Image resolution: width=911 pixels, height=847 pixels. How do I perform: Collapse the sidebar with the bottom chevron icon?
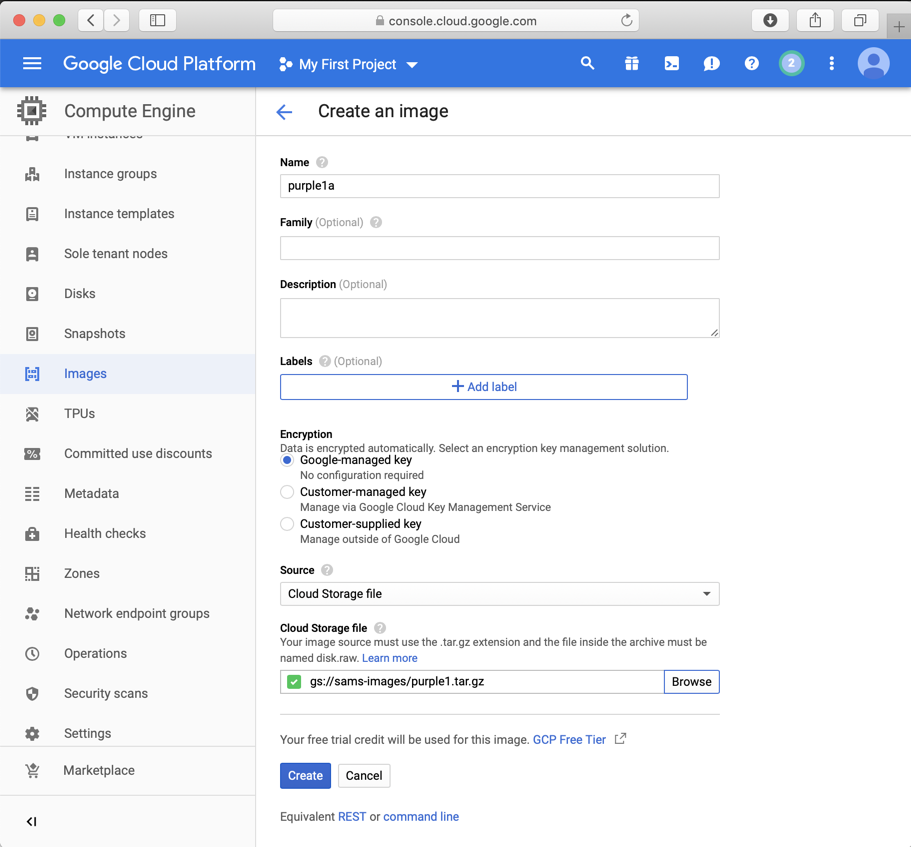32,821
